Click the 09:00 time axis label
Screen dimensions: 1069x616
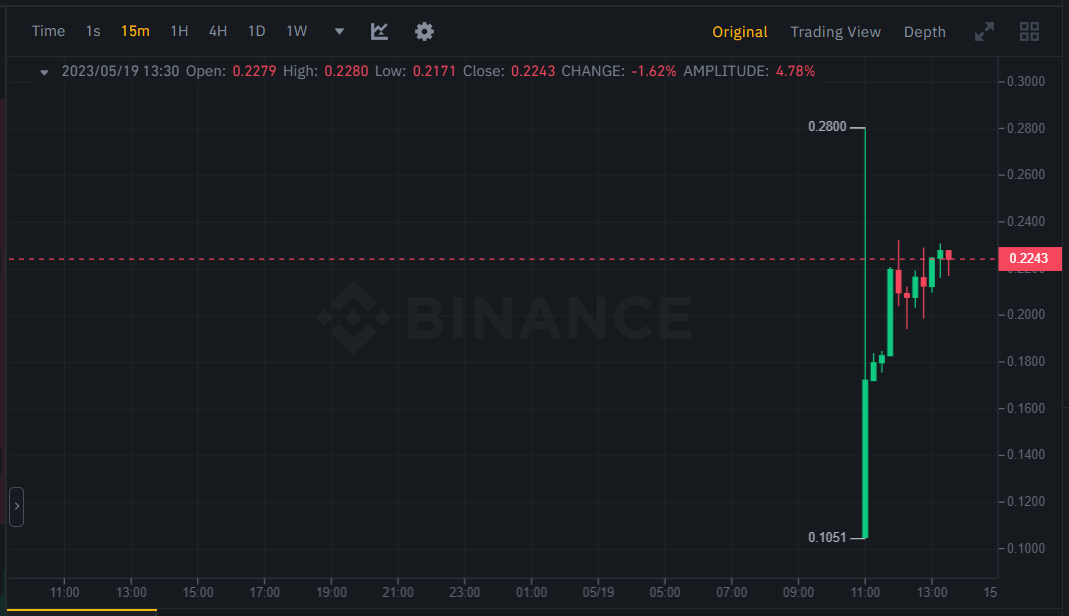point(798,593)
